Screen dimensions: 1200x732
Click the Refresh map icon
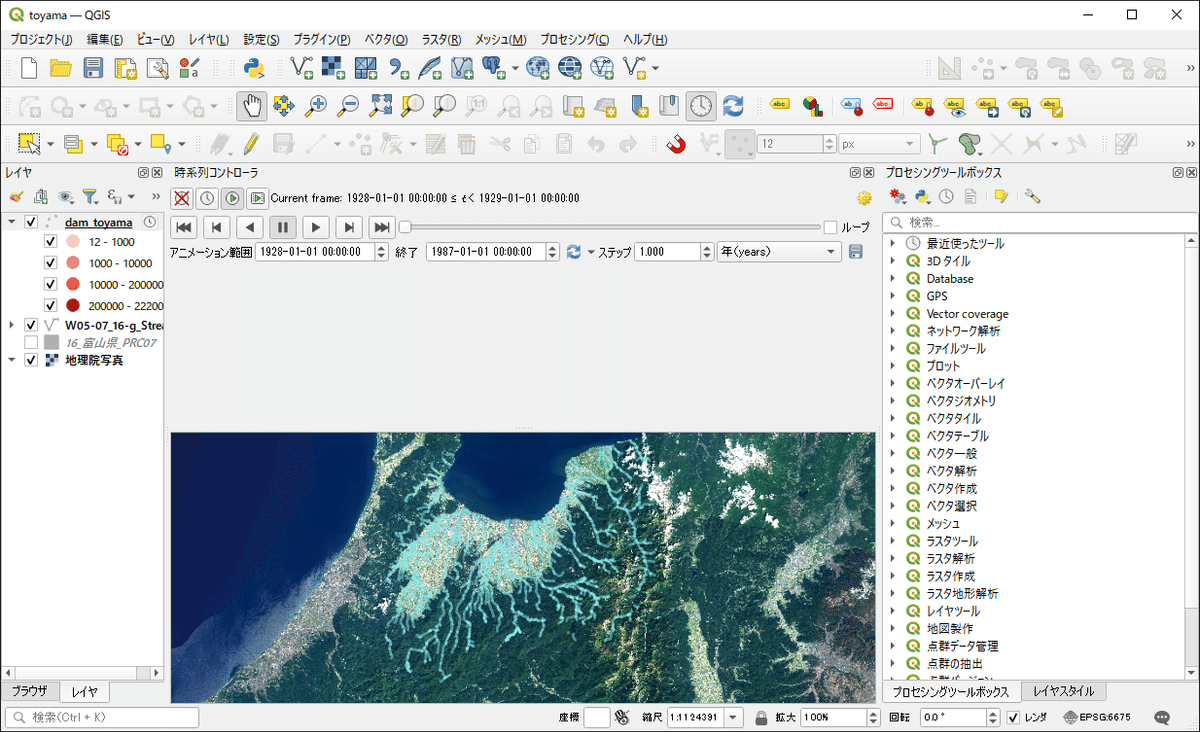[x=733, y=105]
